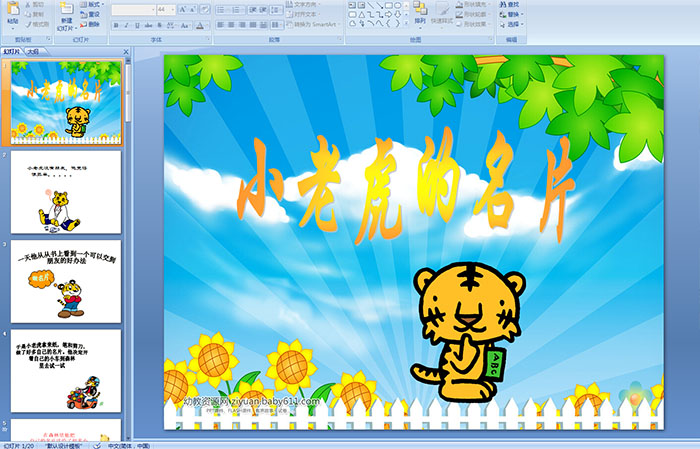Pick the isosceles triangle shape

(x=362, y=15)
